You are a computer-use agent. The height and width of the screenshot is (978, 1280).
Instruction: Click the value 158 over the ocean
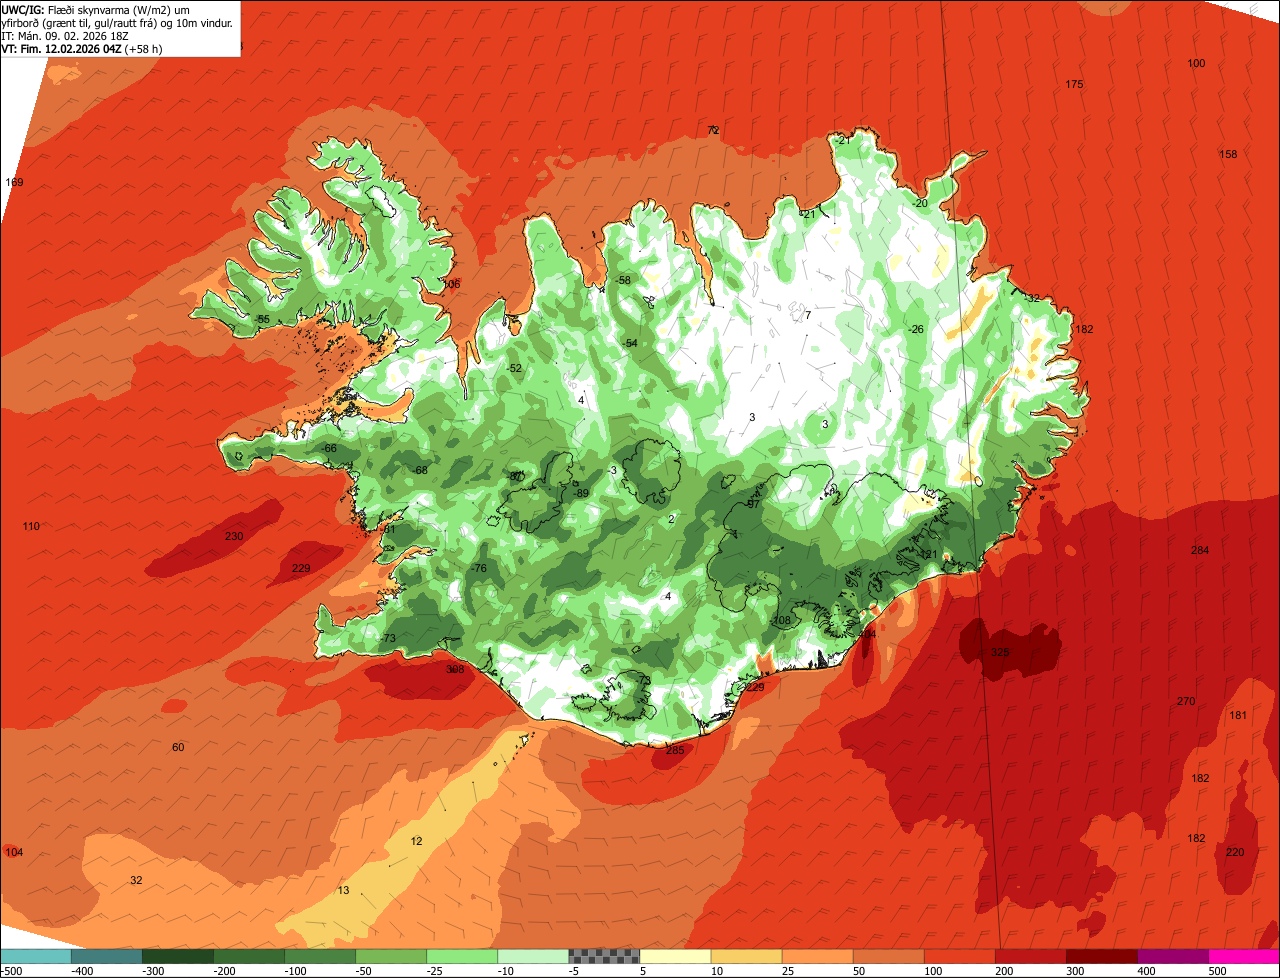[1228, 154]
